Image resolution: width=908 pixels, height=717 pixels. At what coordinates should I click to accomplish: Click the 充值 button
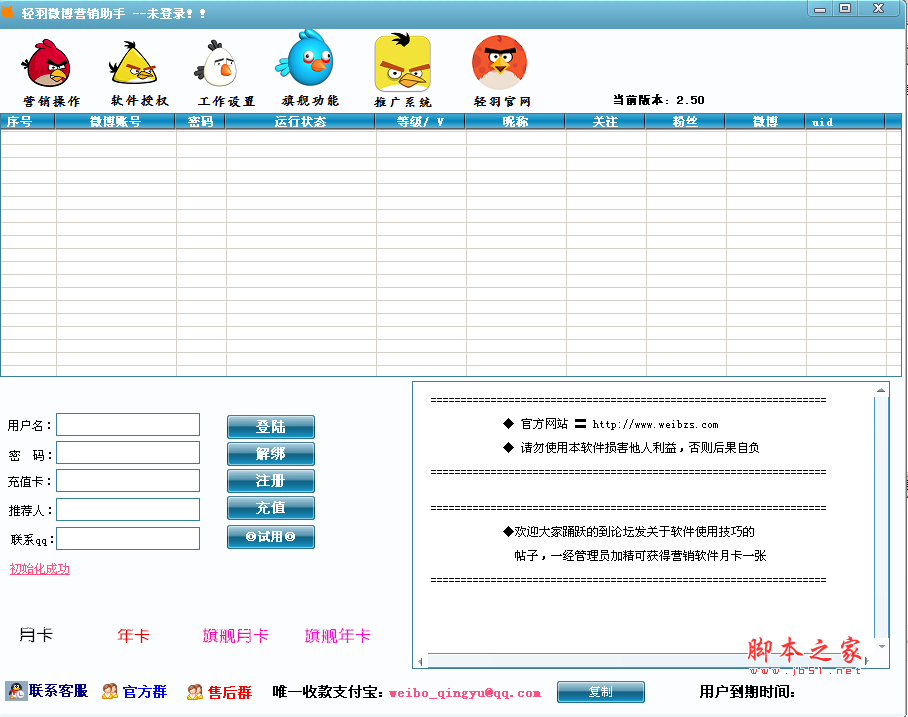pyautogui.click(x=270, y=508)
